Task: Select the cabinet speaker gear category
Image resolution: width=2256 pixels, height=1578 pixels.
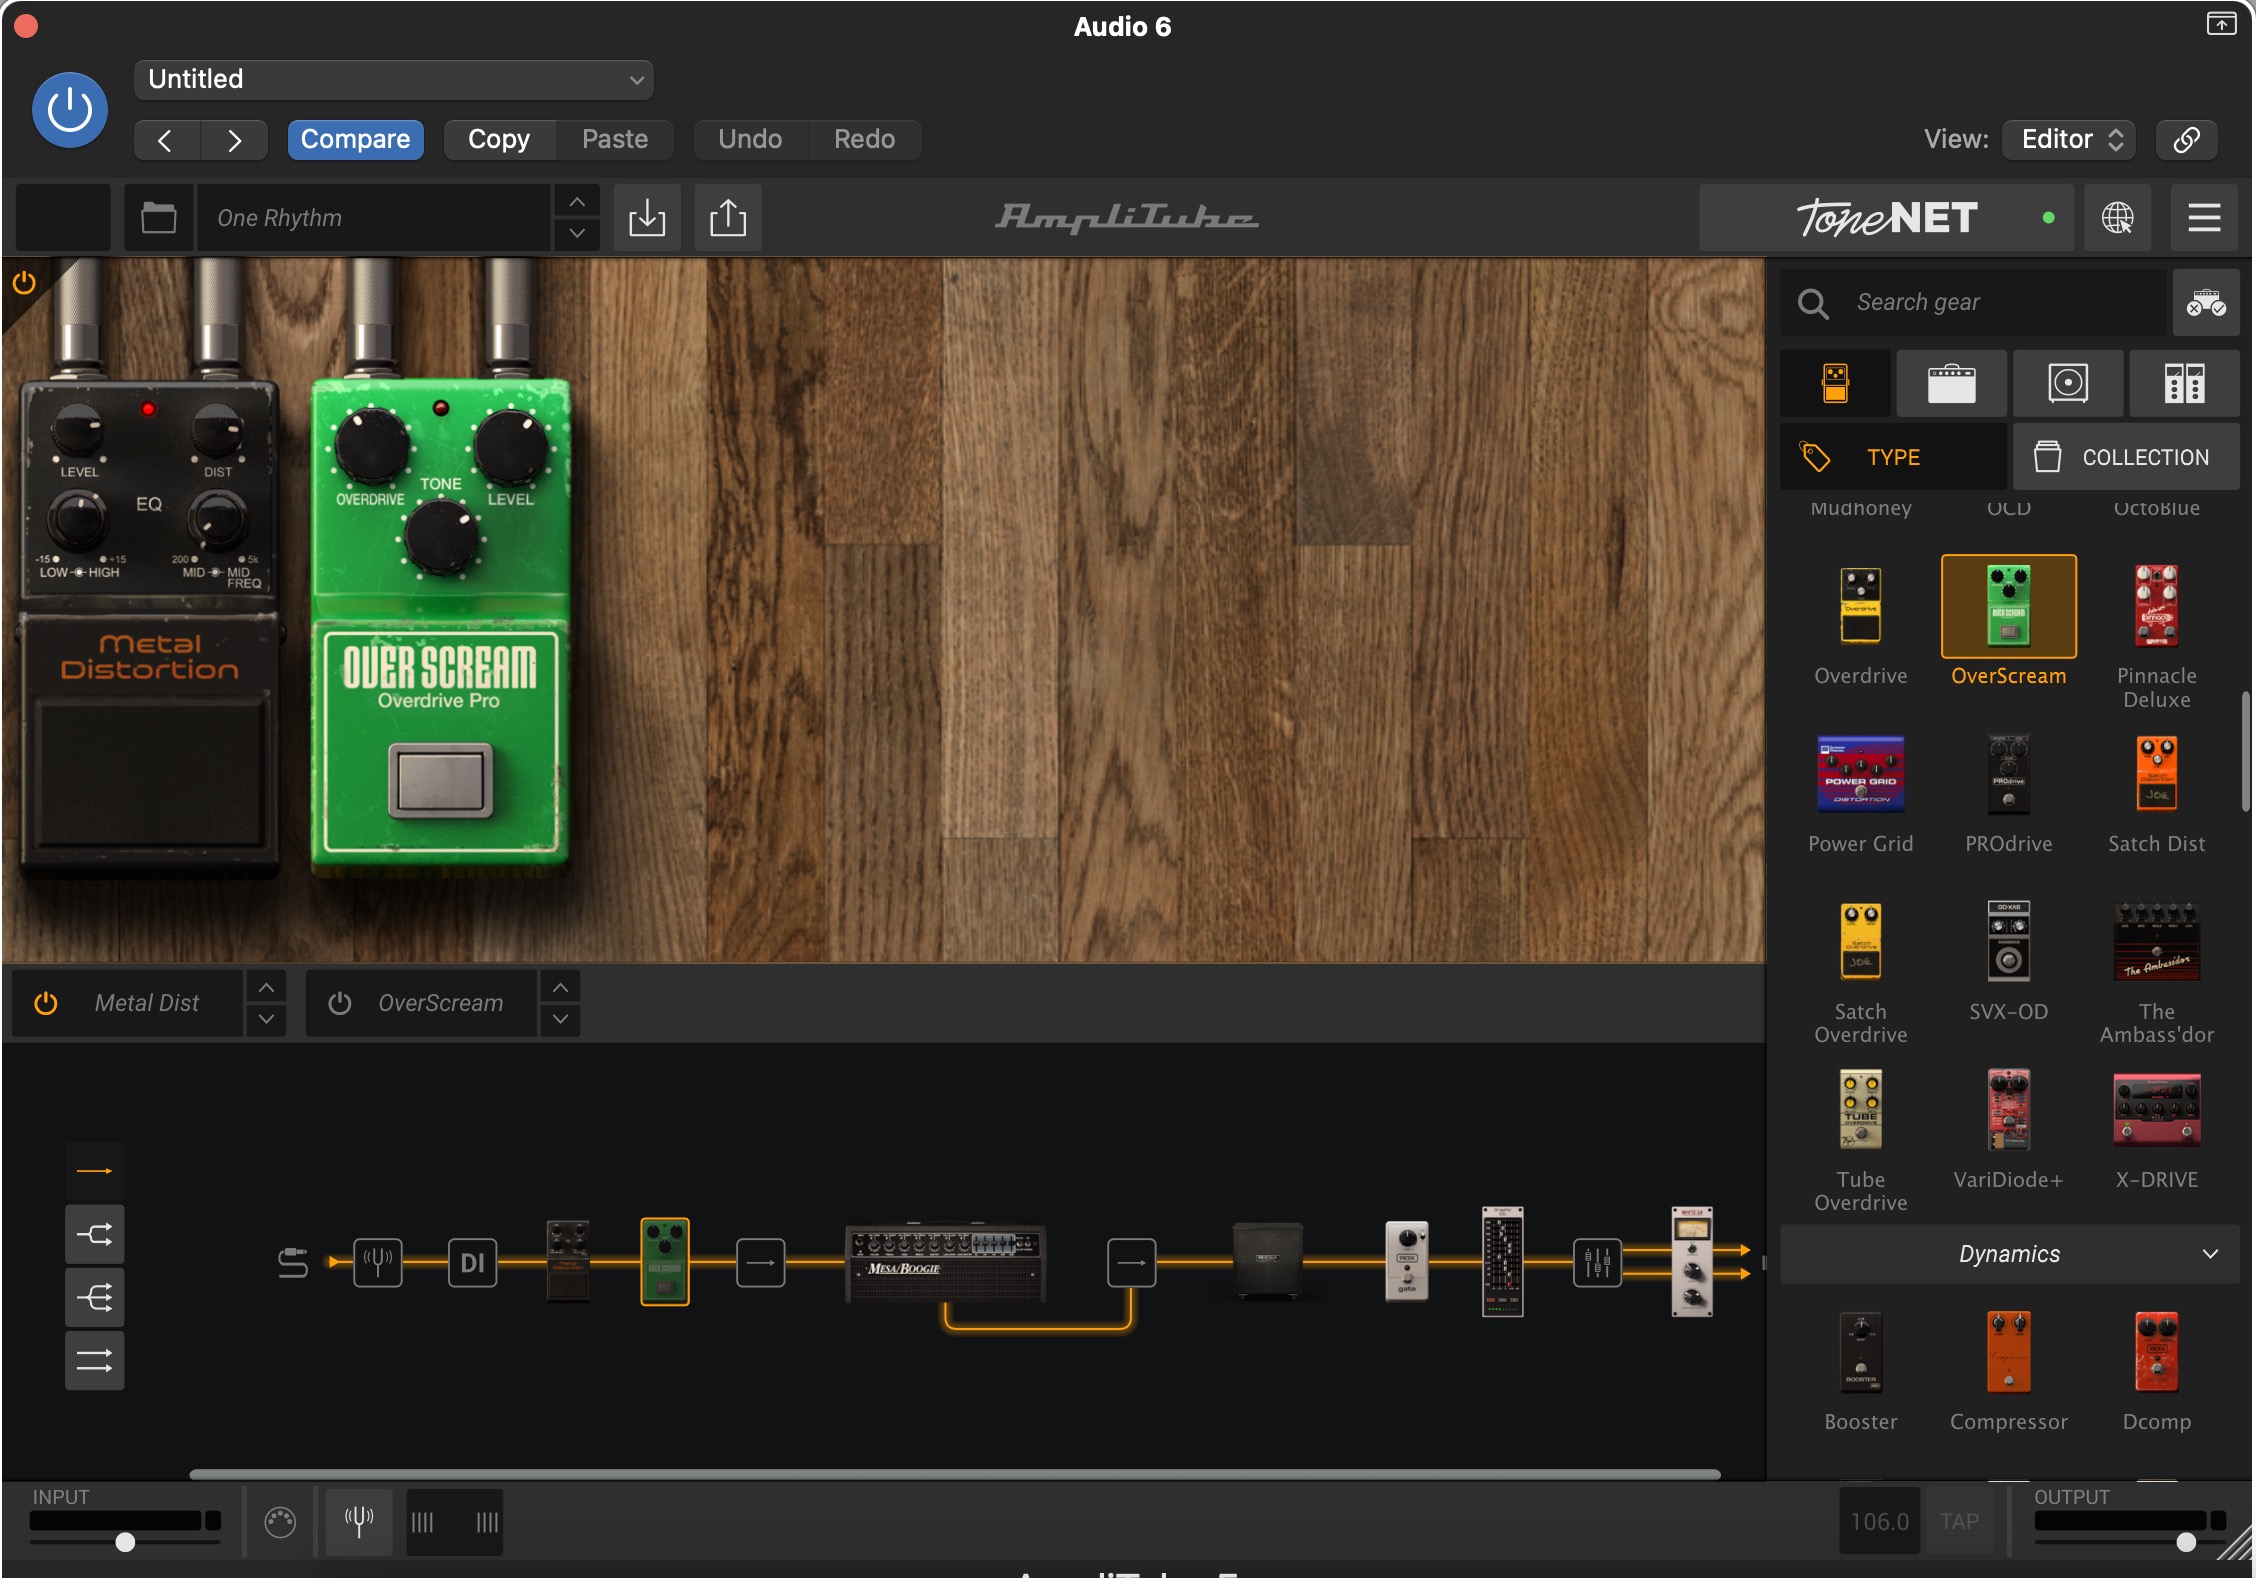Action: pyautogui.click(x=2068, y=383)
